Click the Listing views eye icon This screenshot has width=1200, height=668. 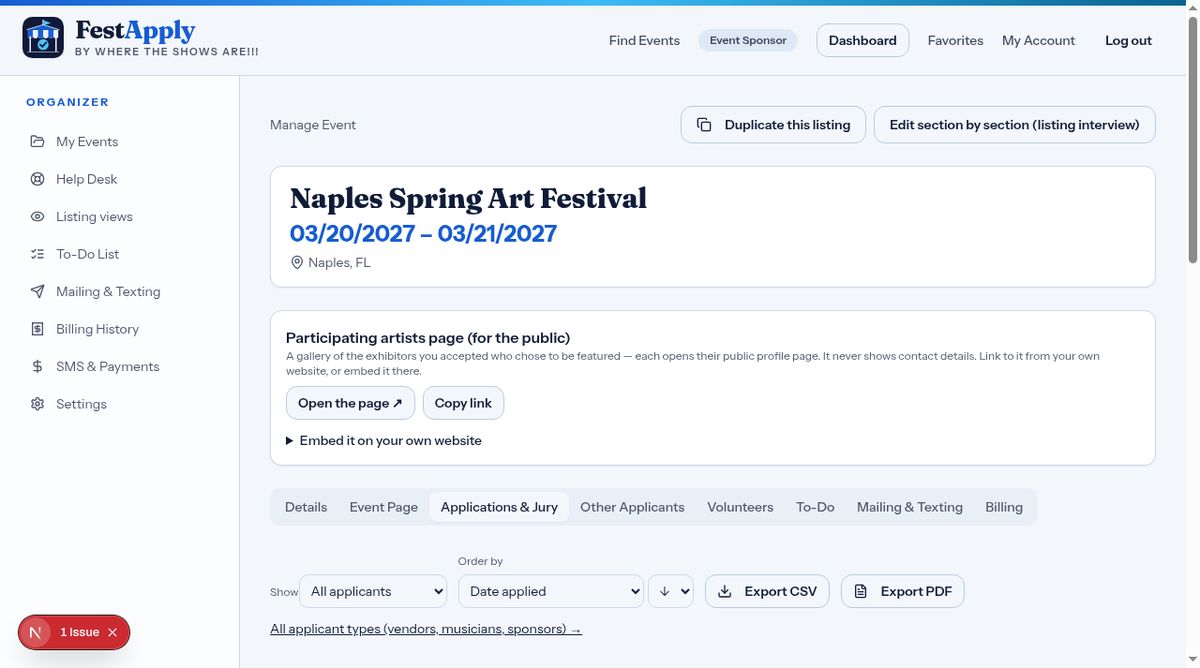pos(37,217)
